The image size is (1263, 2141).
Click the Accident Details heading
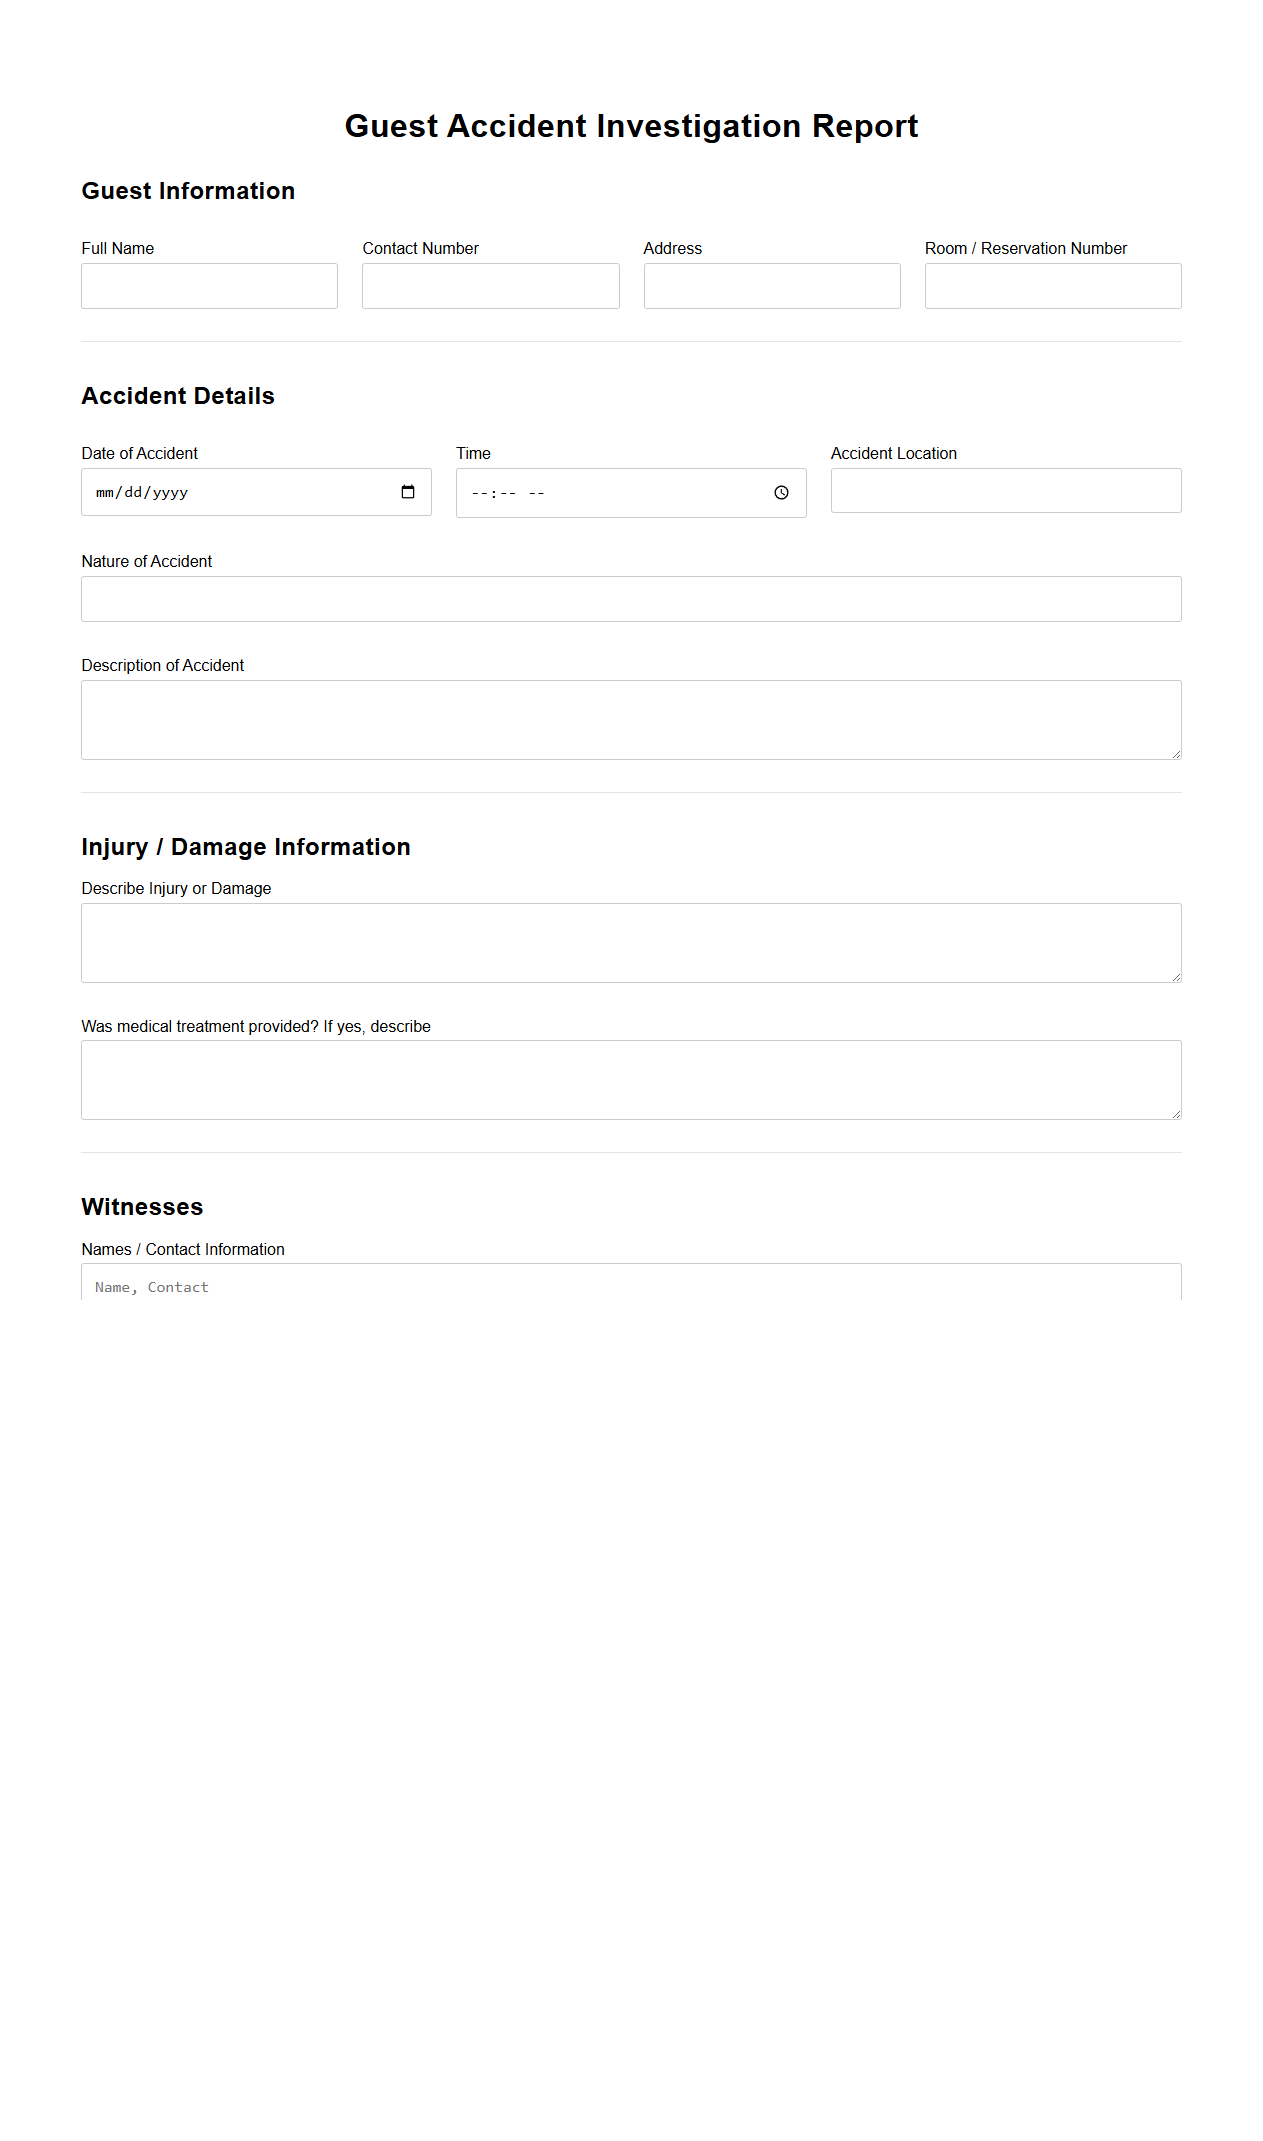pos(178,396)
